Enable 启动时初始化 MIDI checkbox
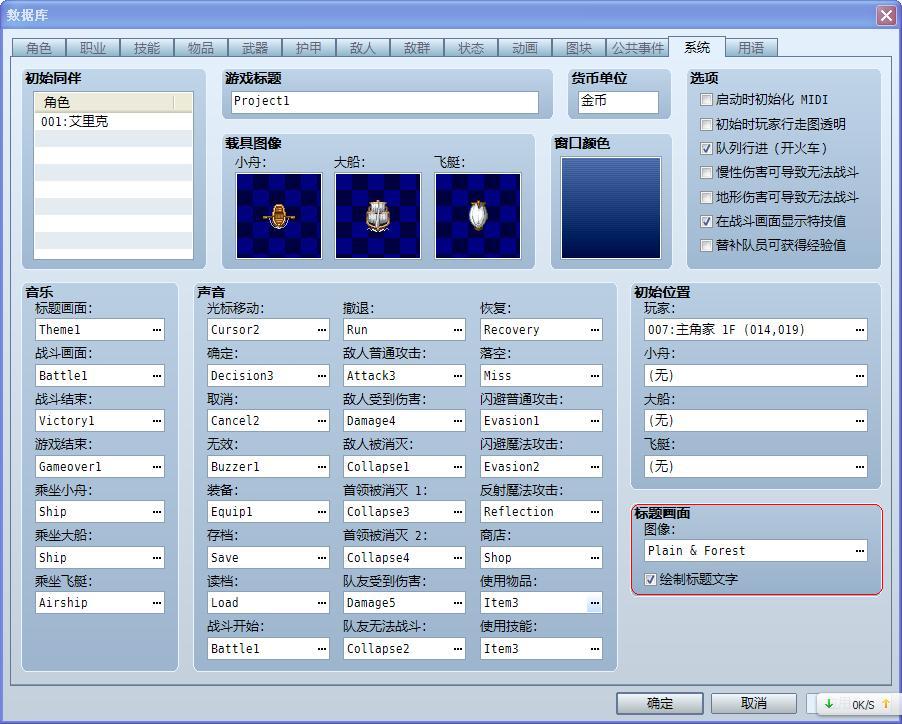This screenshot has width=902, height=724. pos(706,100)
